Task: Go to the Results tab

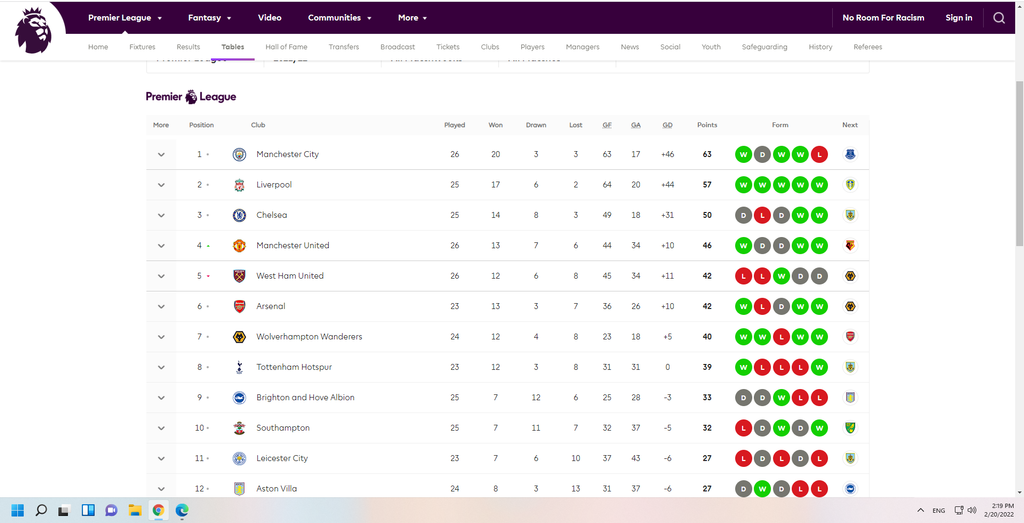Action: coord(188,47)
